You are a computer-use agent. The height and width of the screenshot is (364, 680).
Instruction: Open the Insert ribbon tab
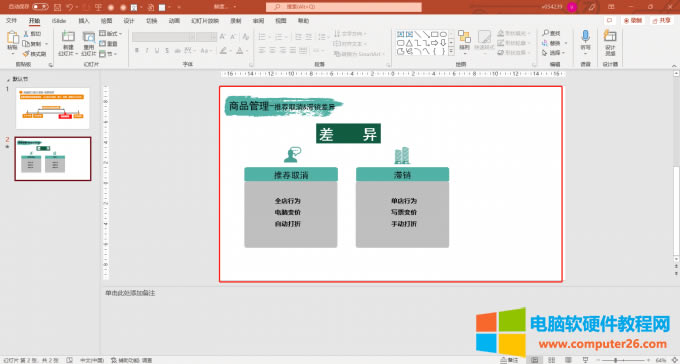pyautogui.click(x=84, y=21)
